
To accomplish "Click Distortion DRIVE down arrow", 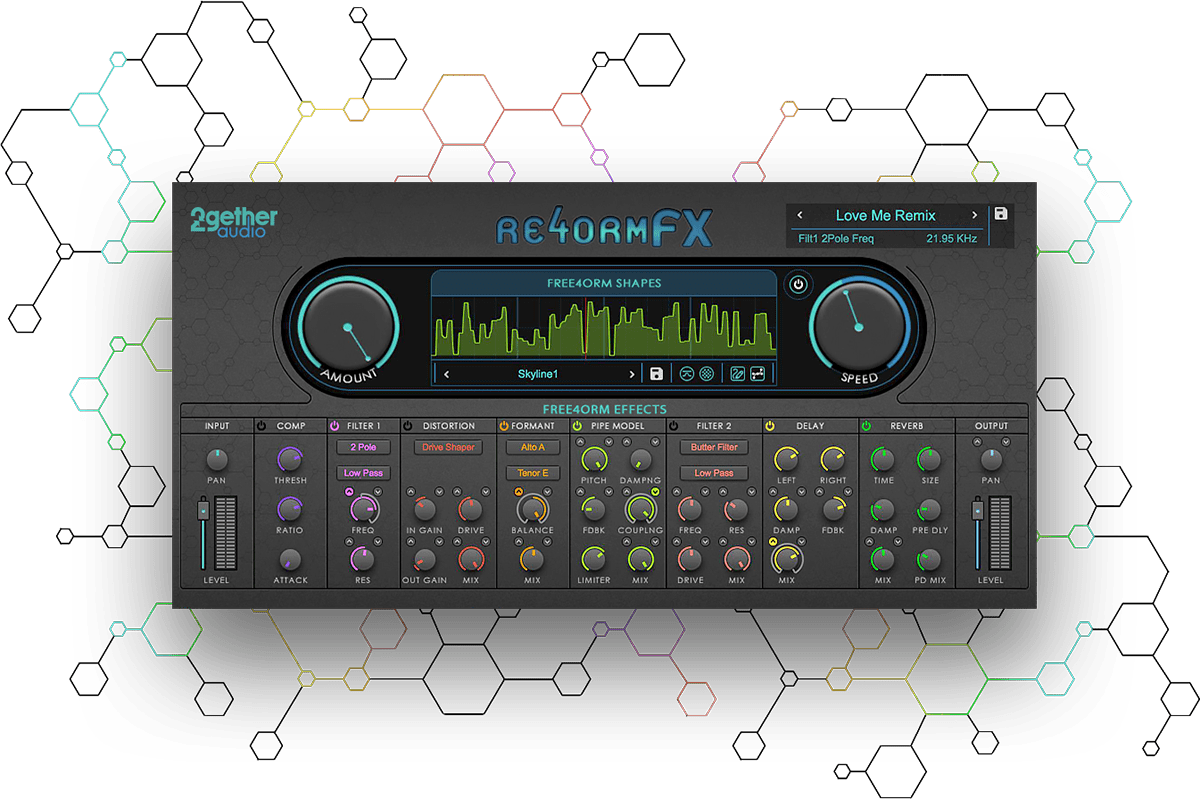I will tap(484, 492).
